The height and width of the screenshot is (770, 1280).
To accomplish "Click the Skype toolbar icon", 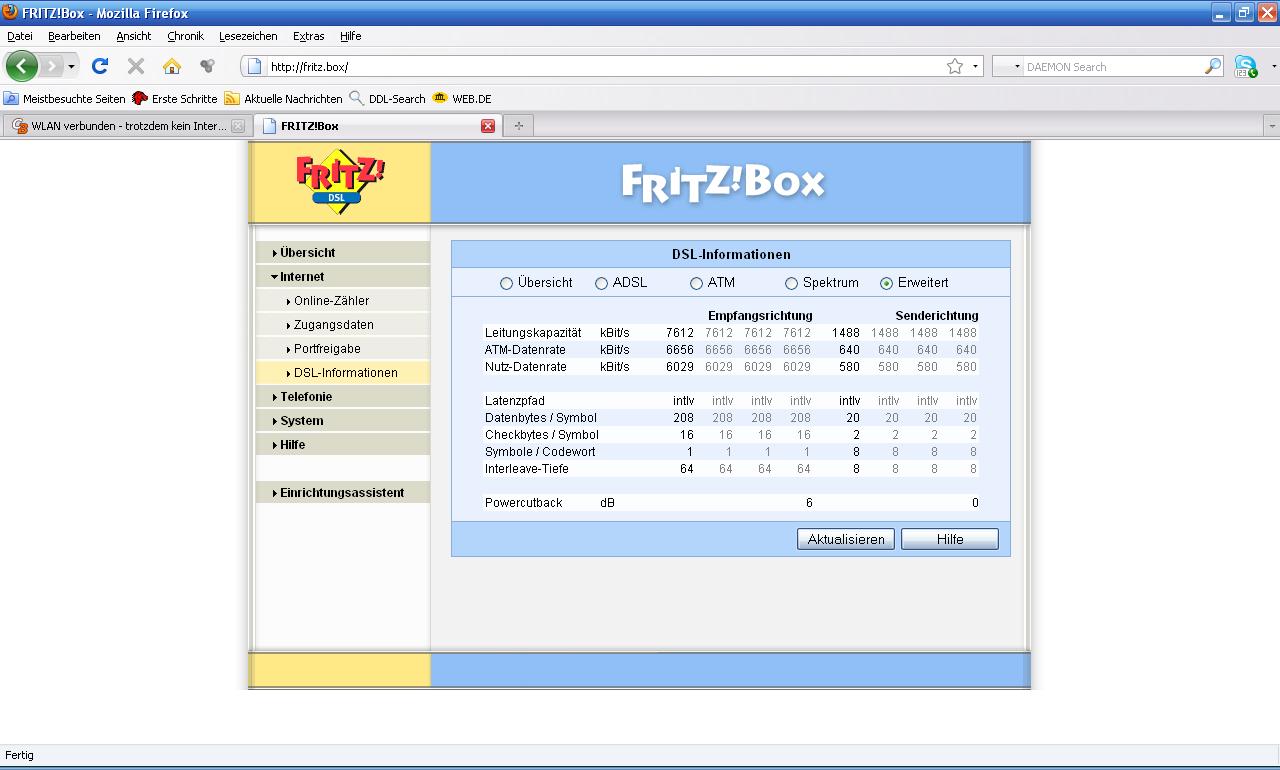I will click(1245, 66).
